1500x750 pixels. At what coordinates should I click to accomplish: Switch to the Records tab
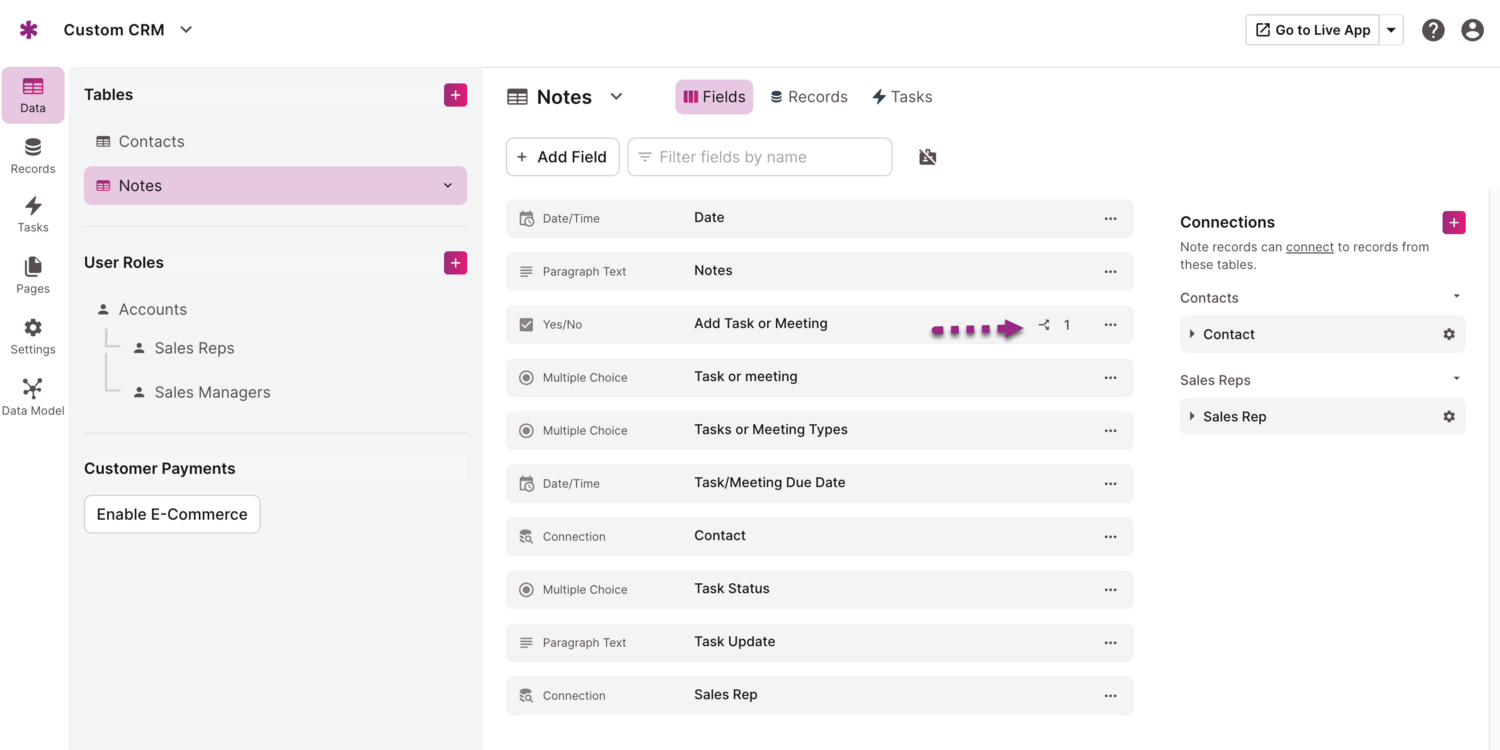809,97
